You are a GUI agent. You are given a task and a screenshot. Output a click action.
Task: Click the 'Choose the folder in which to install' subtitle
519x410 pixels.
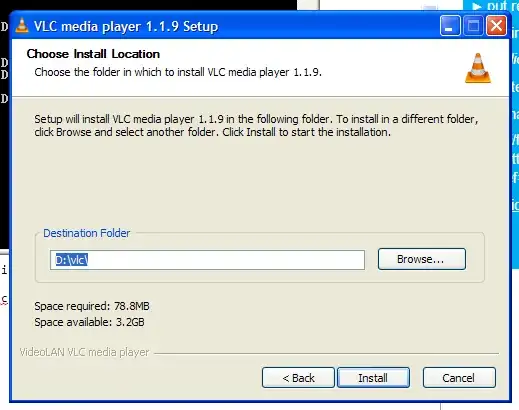178,72
